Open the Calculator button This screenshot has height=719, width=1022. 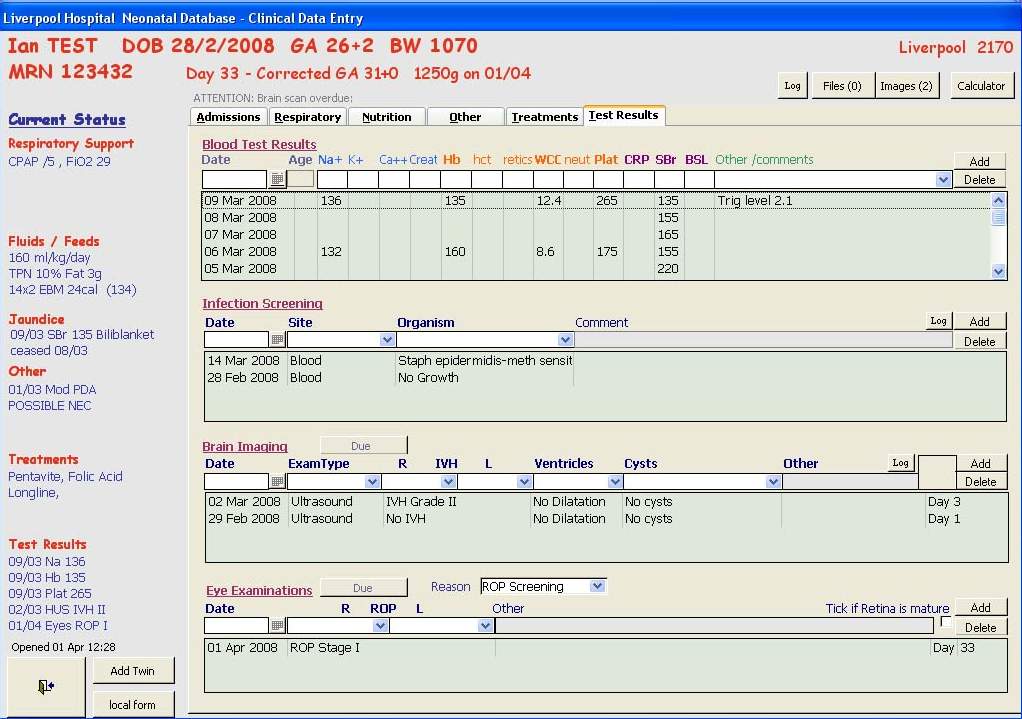tap(980, 86)
